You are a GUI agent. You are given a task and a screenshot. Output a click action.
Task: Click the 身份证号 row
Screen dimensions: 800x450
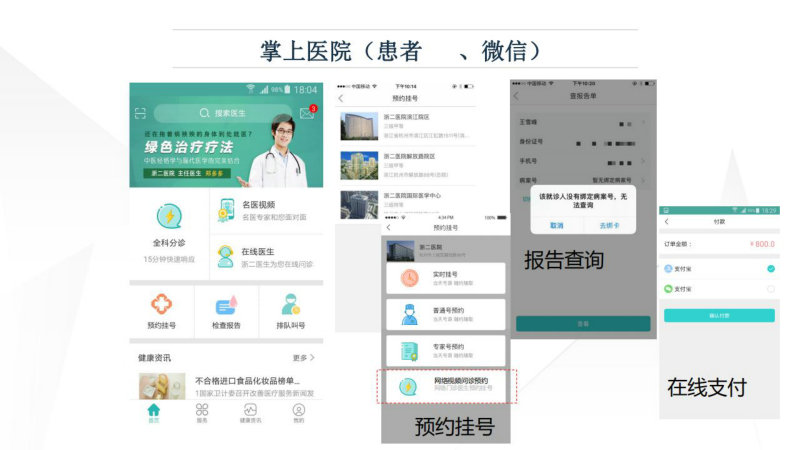[583, 142]
